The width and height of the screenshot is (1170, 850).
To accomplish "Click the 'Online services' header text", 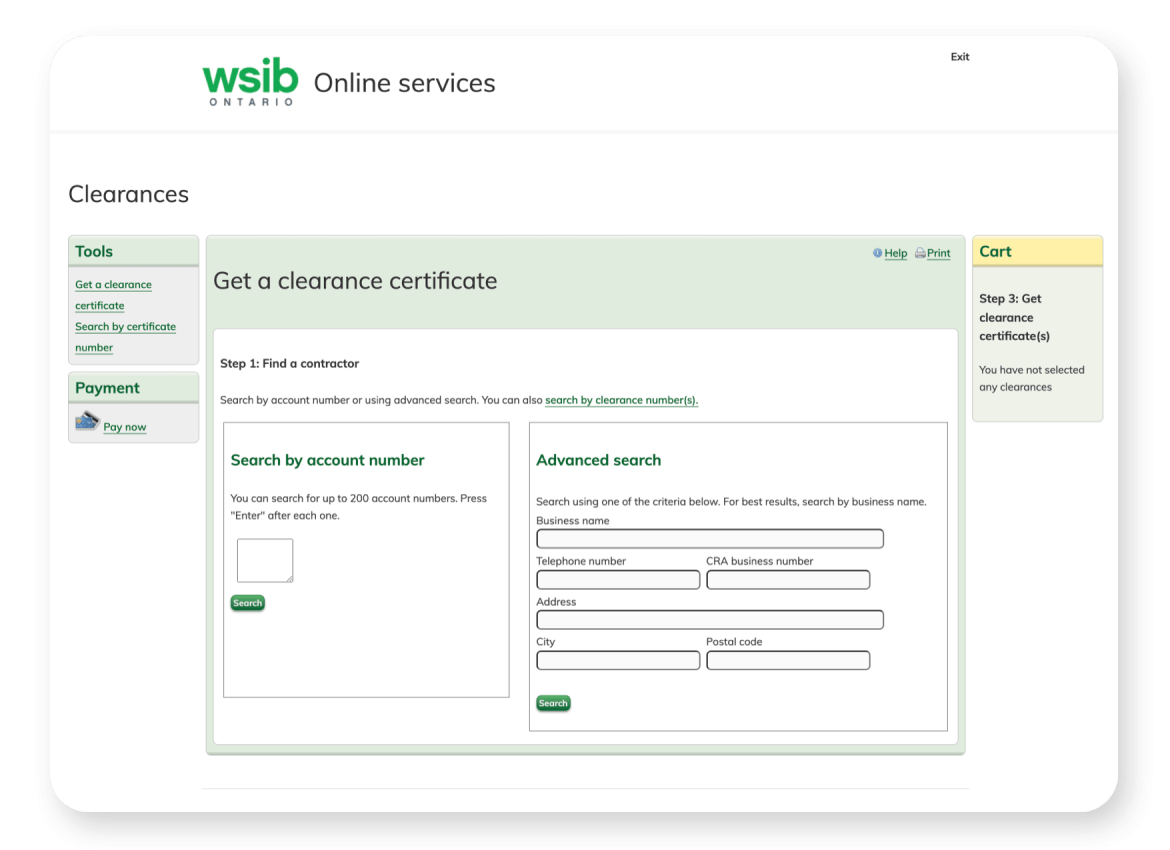I will coord(404,84).
